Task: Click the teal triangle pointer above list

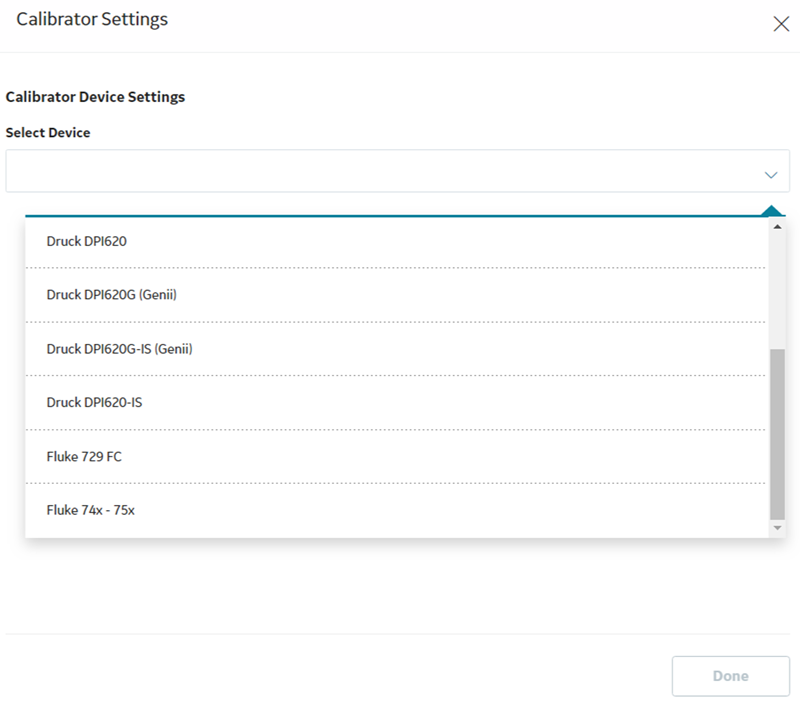Action: [x=771, y=210]
